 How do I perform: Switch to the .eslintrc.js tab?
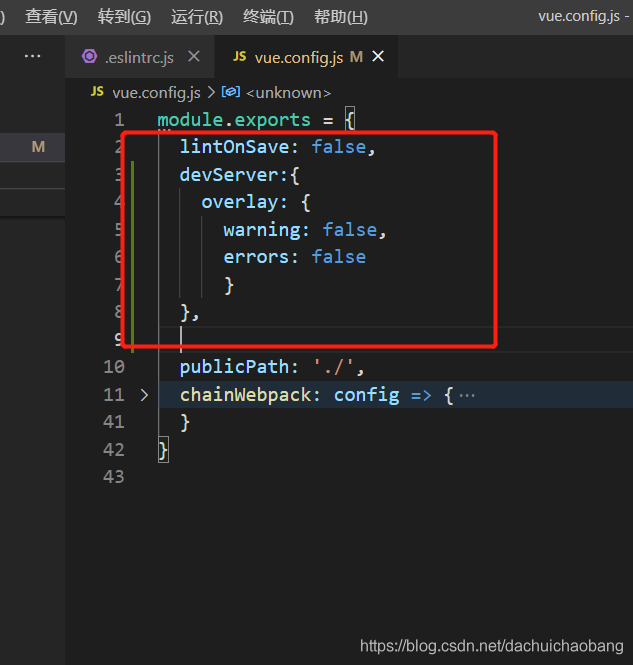click(139, 57)
